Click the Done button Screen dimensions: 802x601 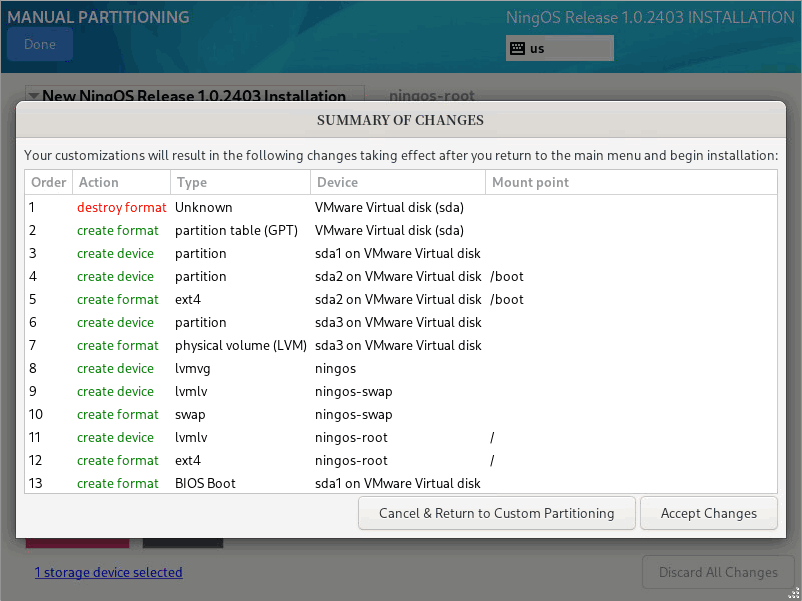point(40,44)
